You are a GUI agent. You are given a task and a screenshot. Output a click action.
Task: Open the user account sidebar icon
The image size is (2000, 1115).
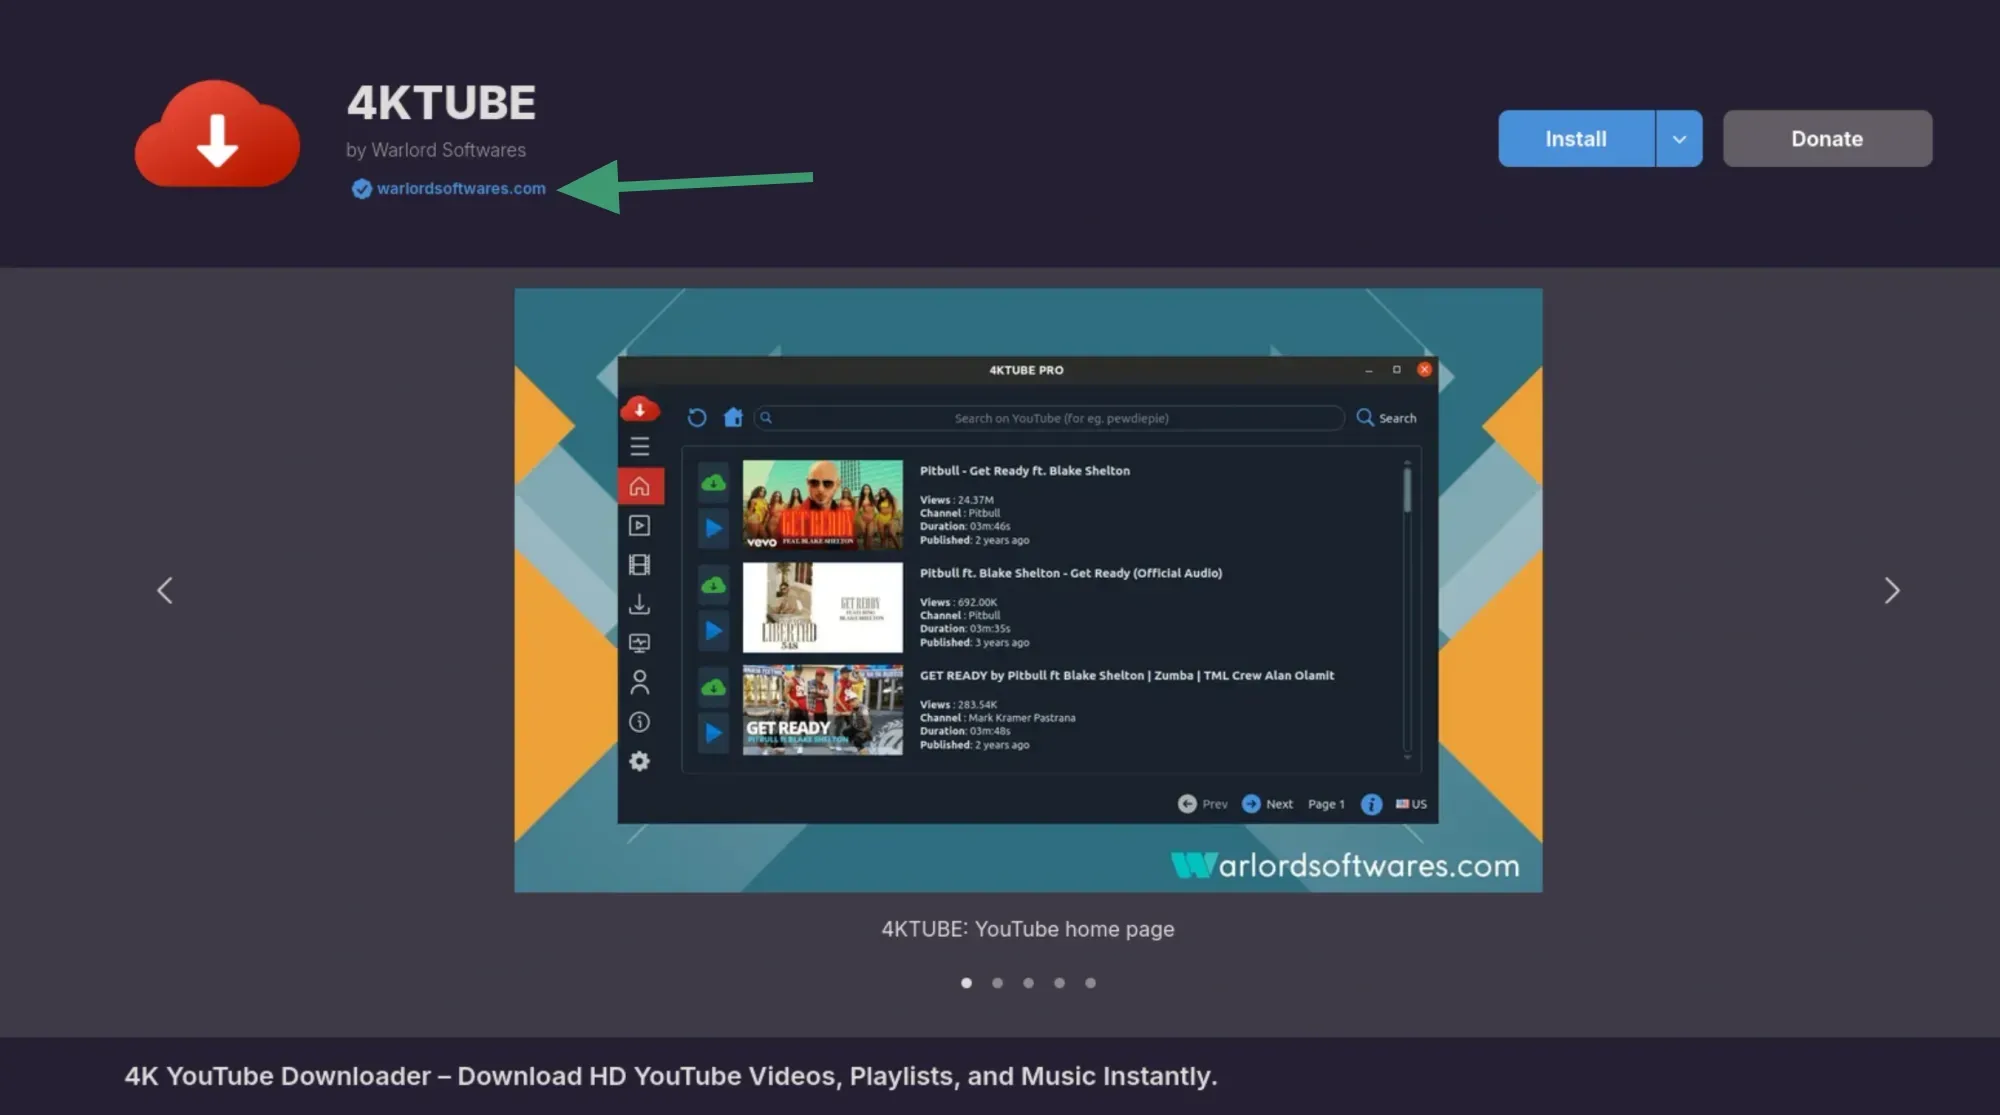pyautogui.click(x=639, y=681)
